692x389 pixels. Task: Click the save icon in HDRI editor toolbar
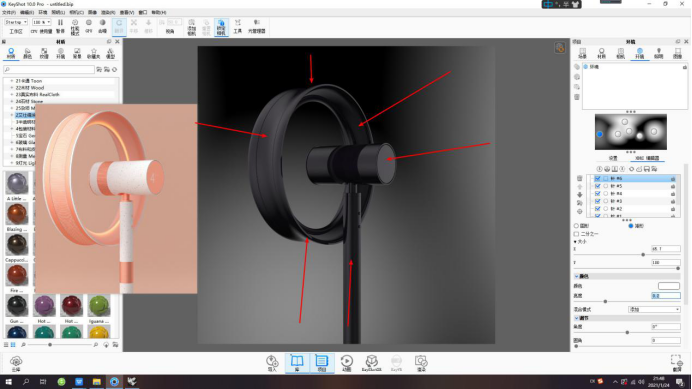(647, 169)
